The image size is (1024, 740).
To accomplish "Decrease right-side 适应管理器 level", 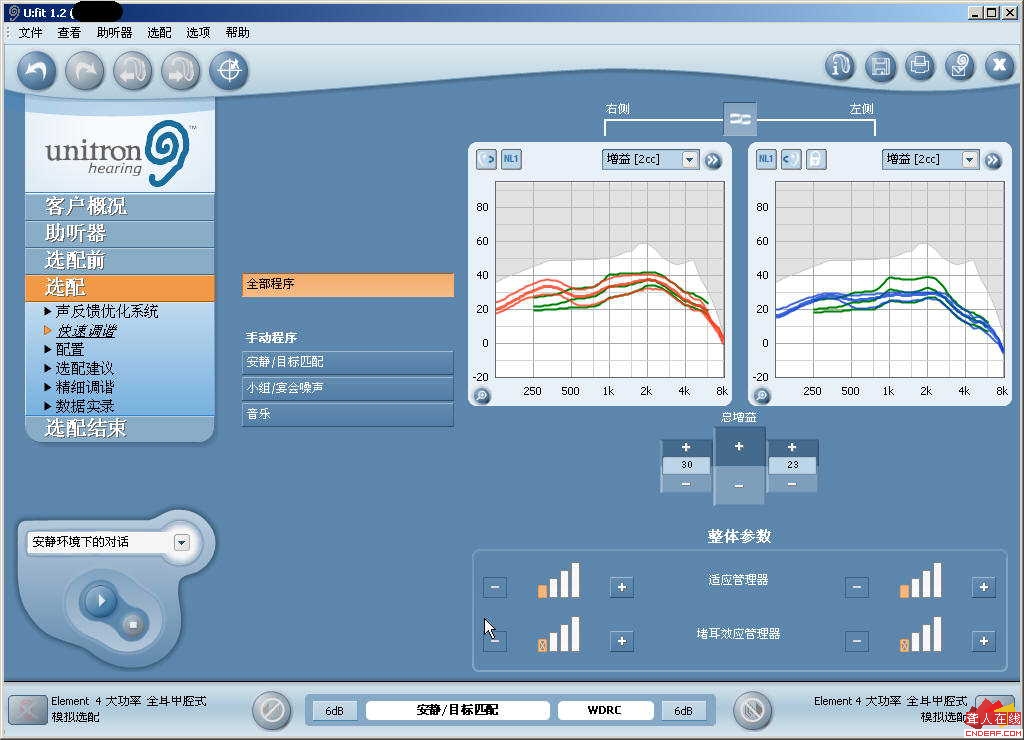I will pos(494,587).
